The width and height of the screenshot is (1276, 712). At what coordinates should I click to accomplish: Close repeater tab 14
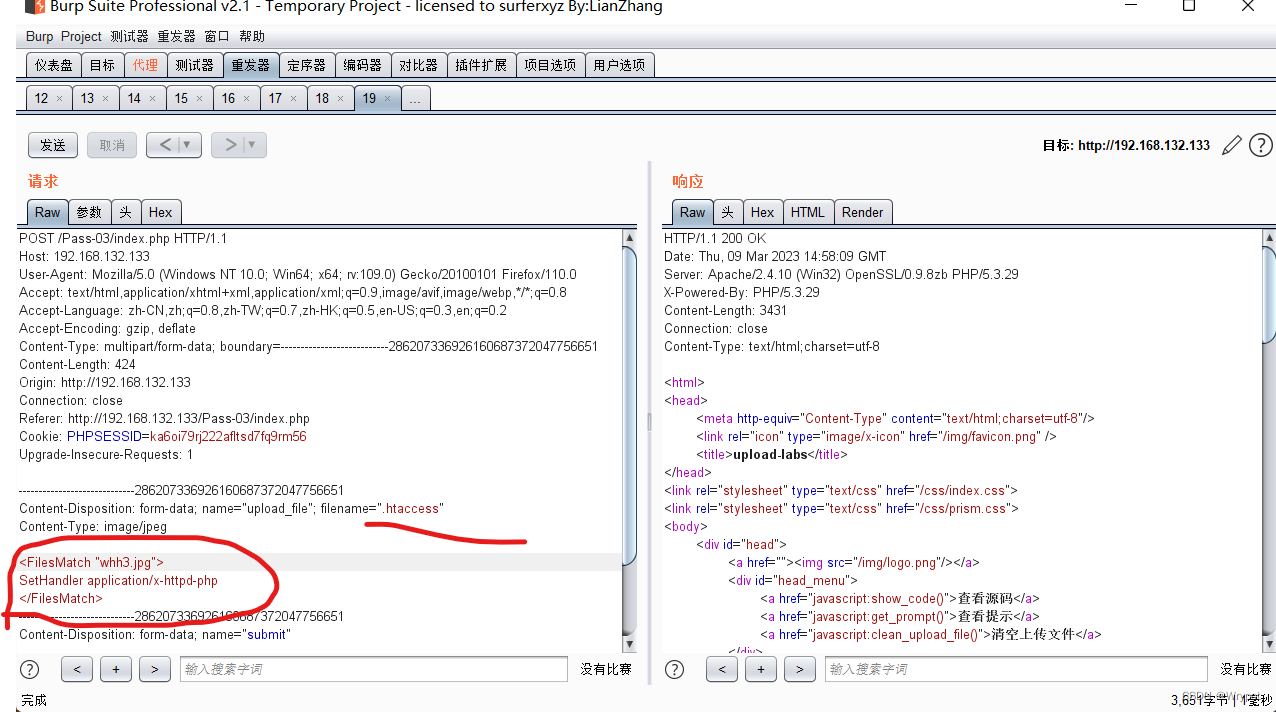click(x=153, y=98)
